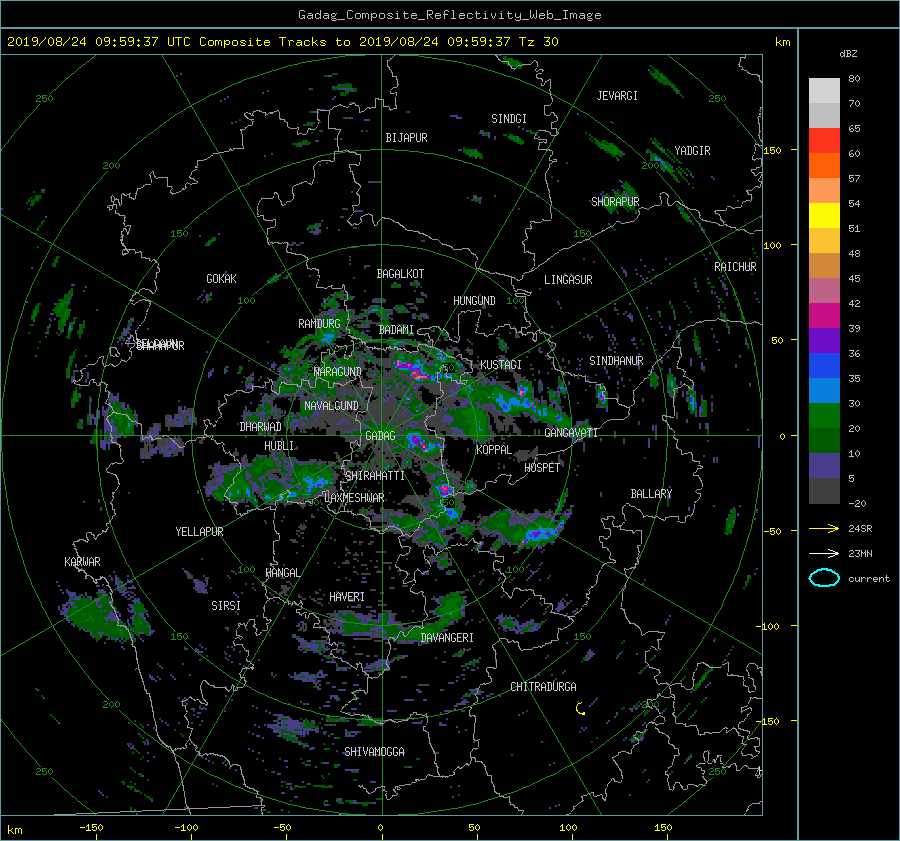Click the CHITRADURGA city label
The height and width of the screenshot is (841, 900).
[x=544, y=687]
